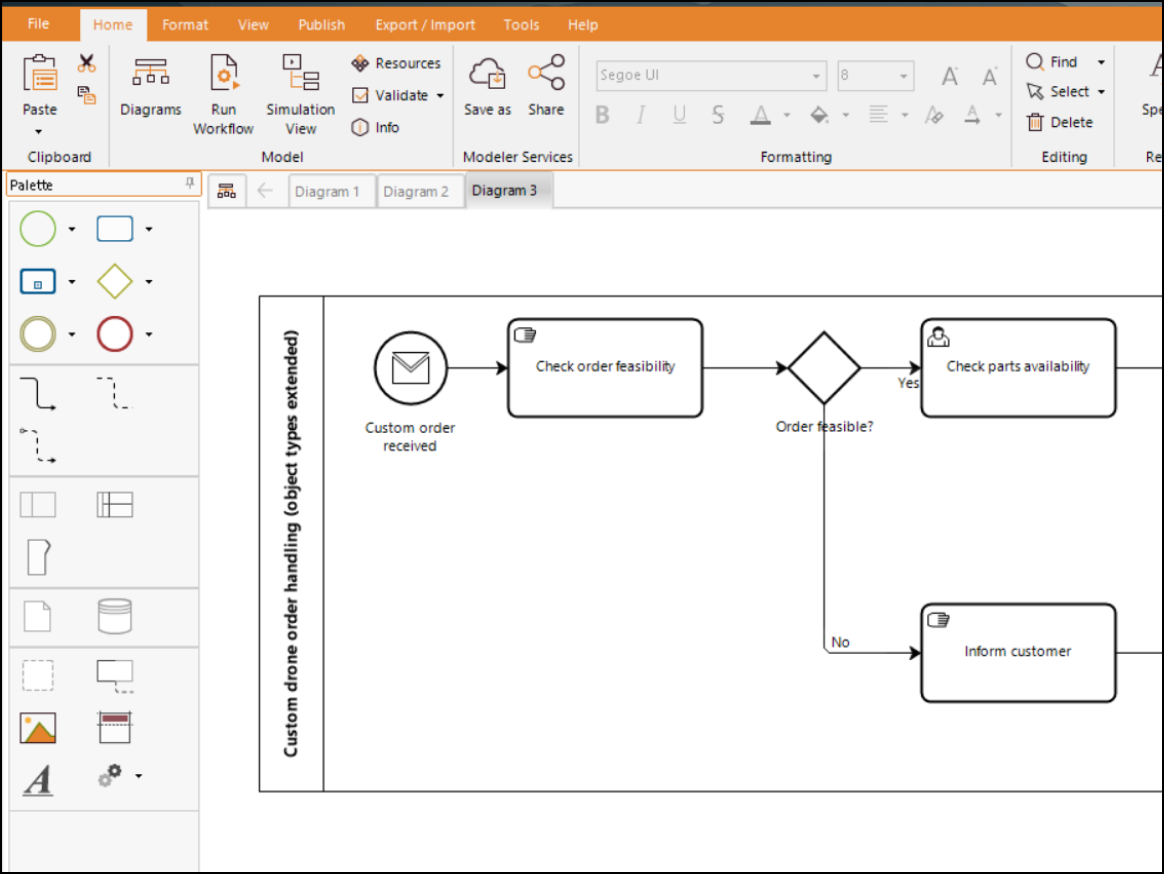
Task: Toggle Strikethrough formatting
Action: pos(717,115)
